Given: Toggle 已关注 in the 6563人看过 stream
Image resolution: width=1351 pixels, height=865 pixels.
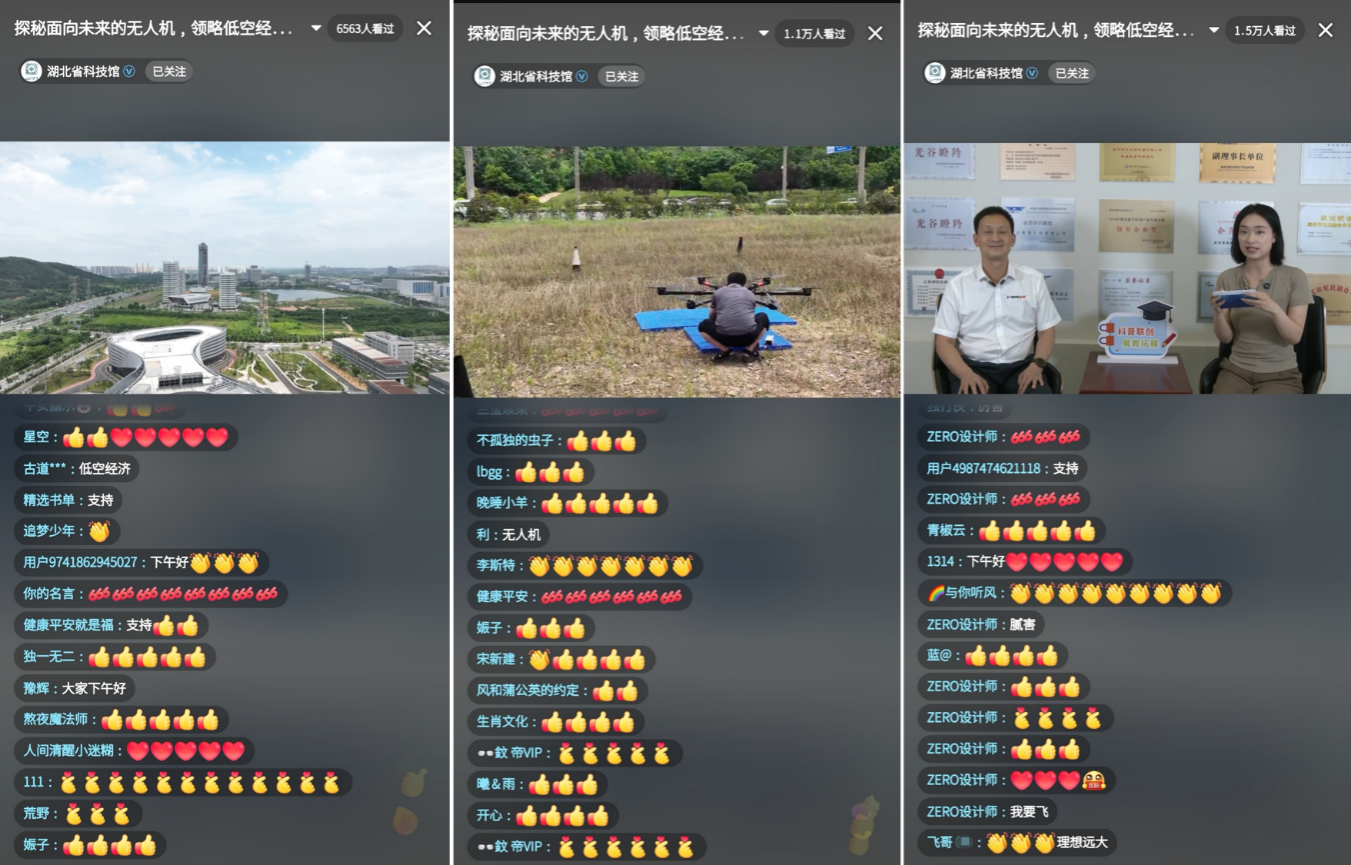Looking at the screenshot, I should (x=169, y=72).
